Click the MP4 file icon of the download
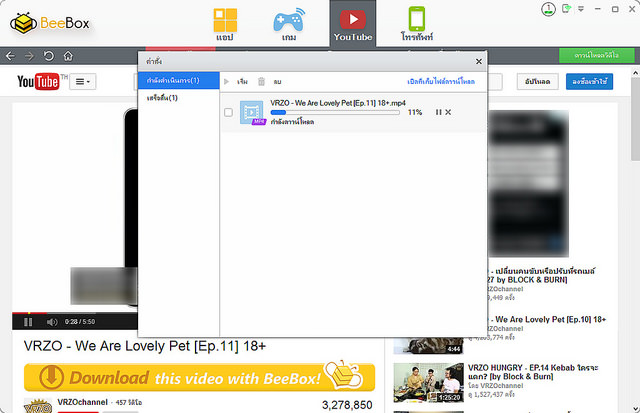 (x=252, y=112)
